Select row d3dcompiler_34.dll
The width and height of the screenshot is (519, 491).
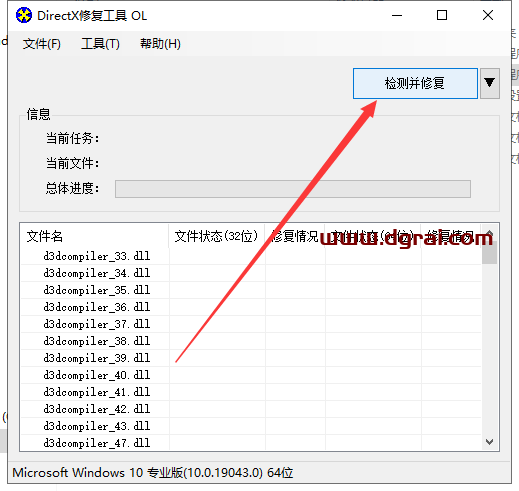pyautogui.click(x=251, y=273)
